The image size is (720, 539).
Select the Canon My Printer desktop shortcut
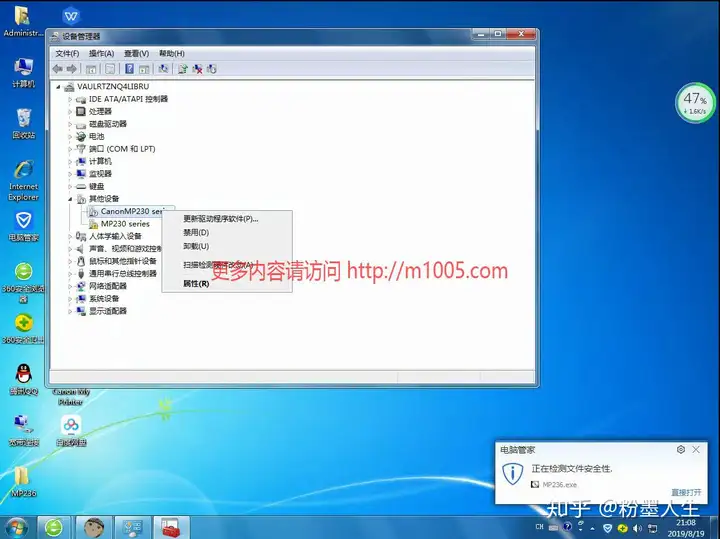pos(71,397)
